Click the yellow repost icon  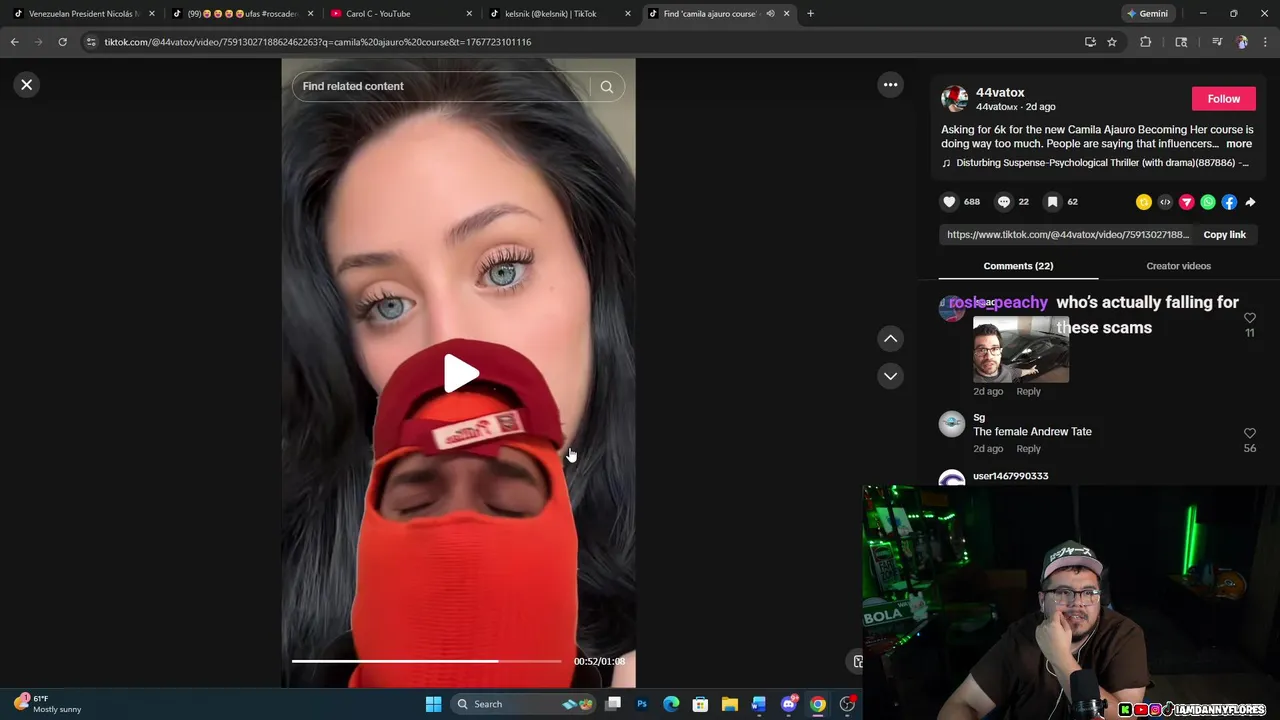(x=1144, y=202)
